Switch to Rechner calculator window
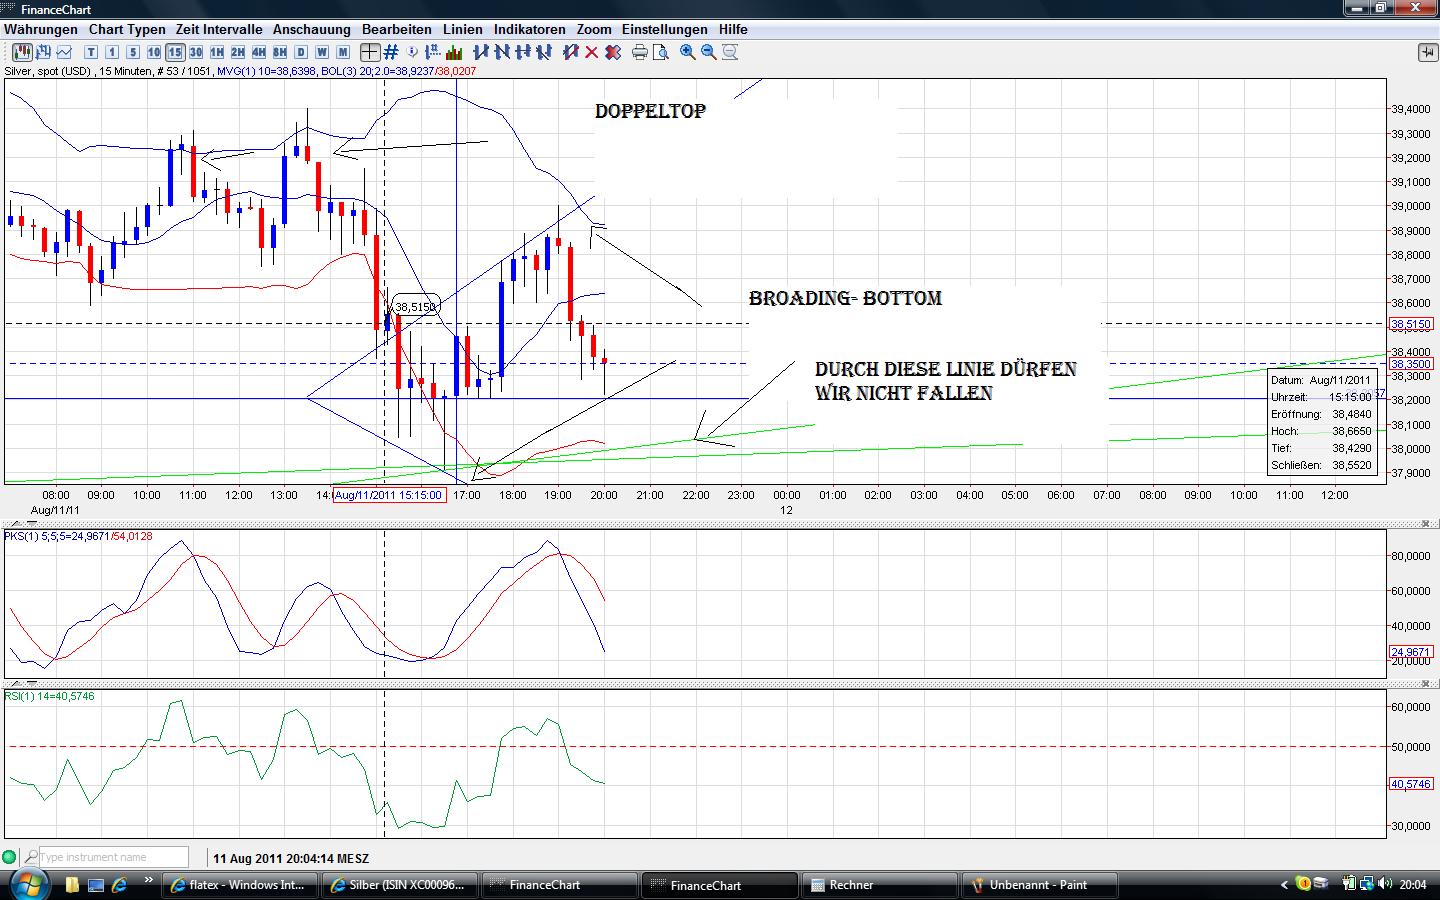Image resolution: width=1440 pixels, height=900 pixels. point(879,885)
